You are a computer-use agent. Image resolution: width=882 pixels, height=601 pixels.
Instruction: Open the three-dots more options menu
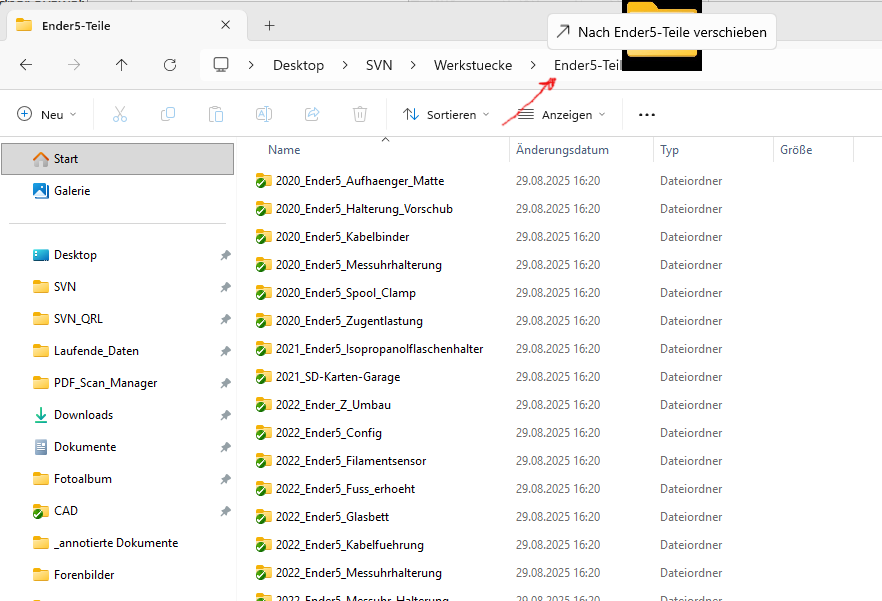(x=647, y=115)
